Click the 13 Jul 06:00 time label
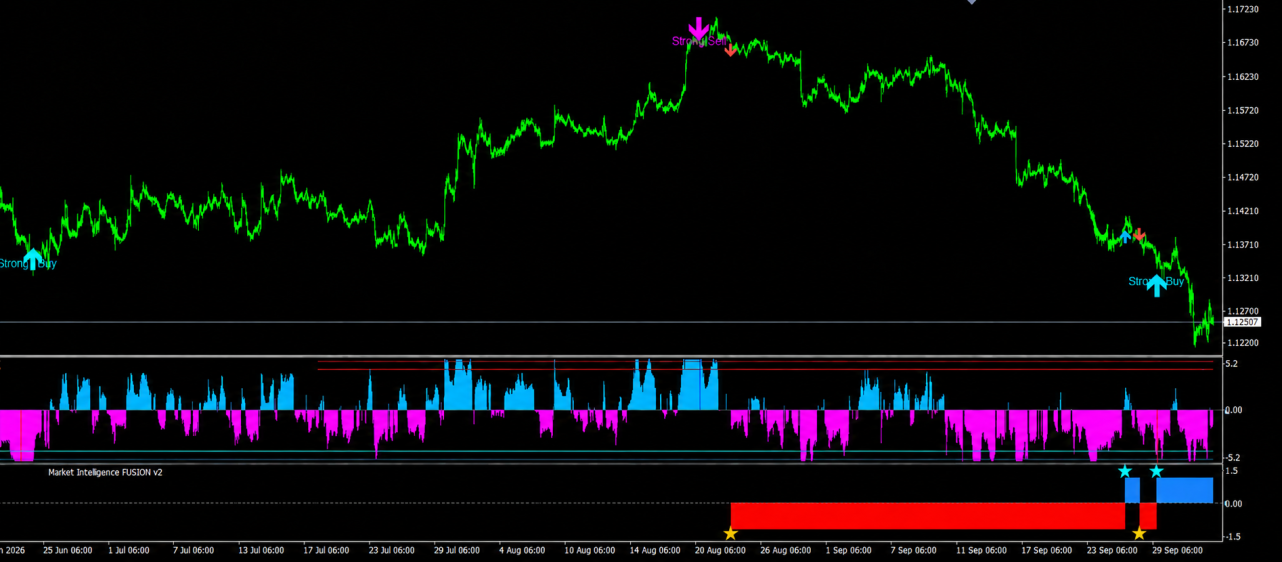Image resolution: width=1282 pixels, height=562 pixels. point(260,550)
